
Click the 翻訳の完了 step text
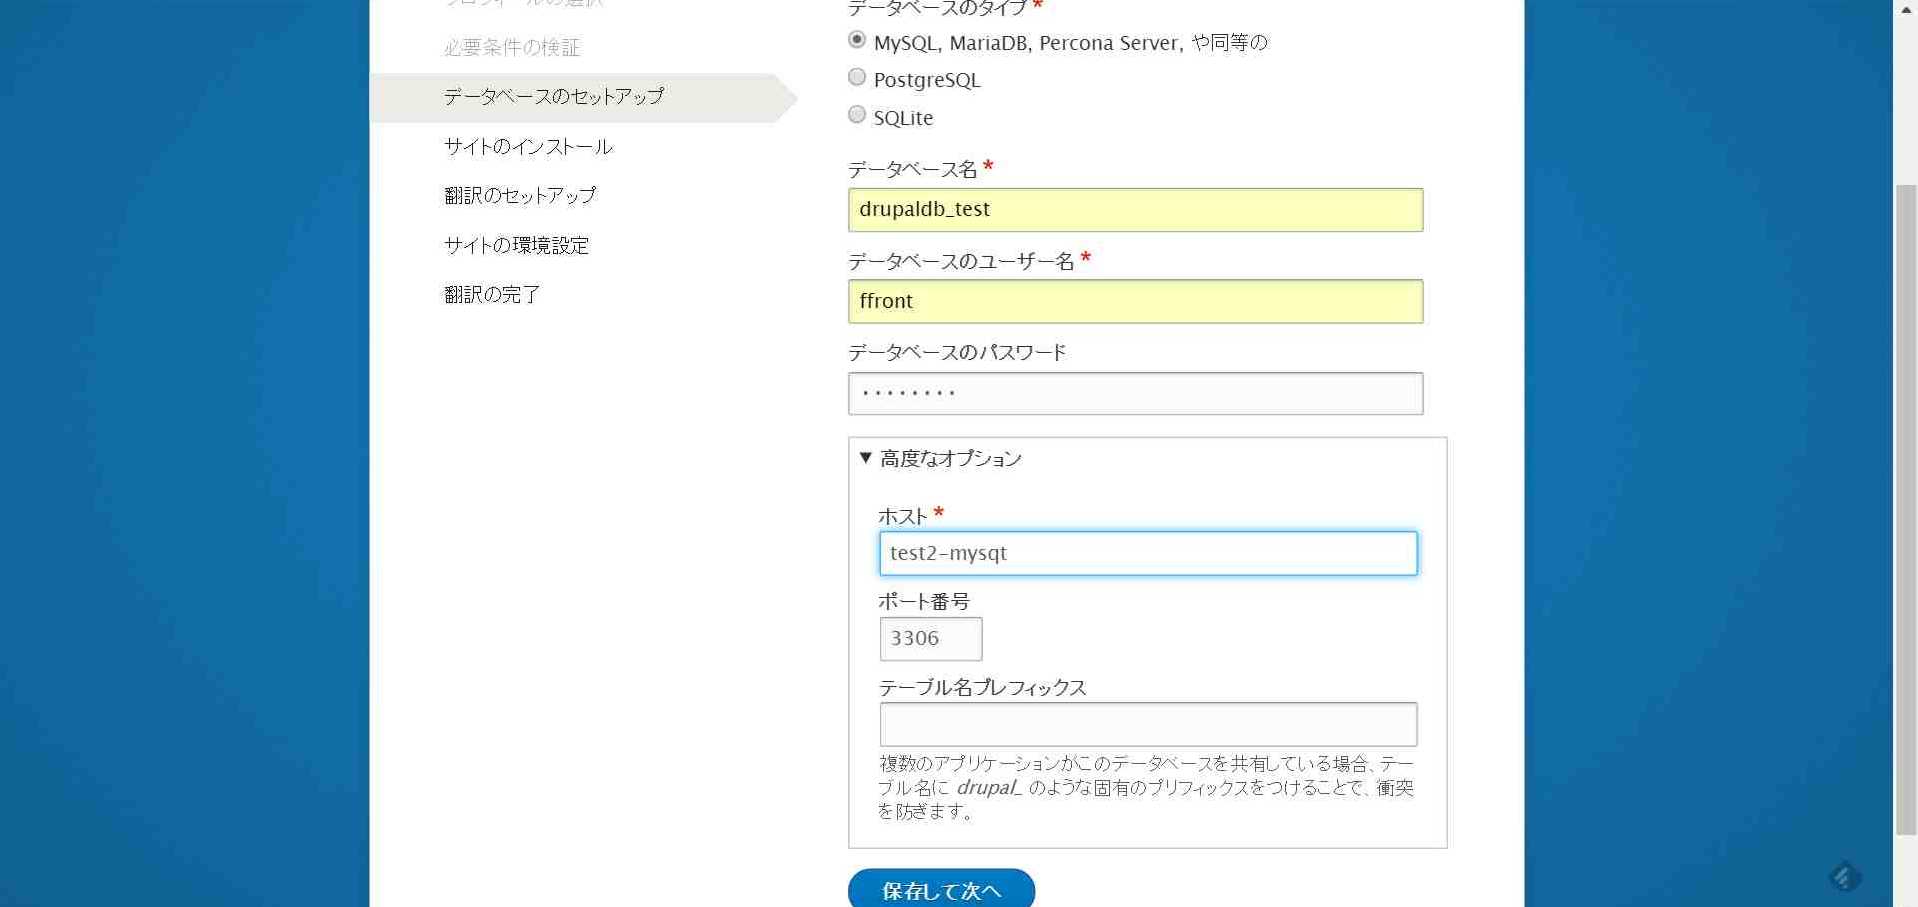pyautogui.click(x=492, y=295)
